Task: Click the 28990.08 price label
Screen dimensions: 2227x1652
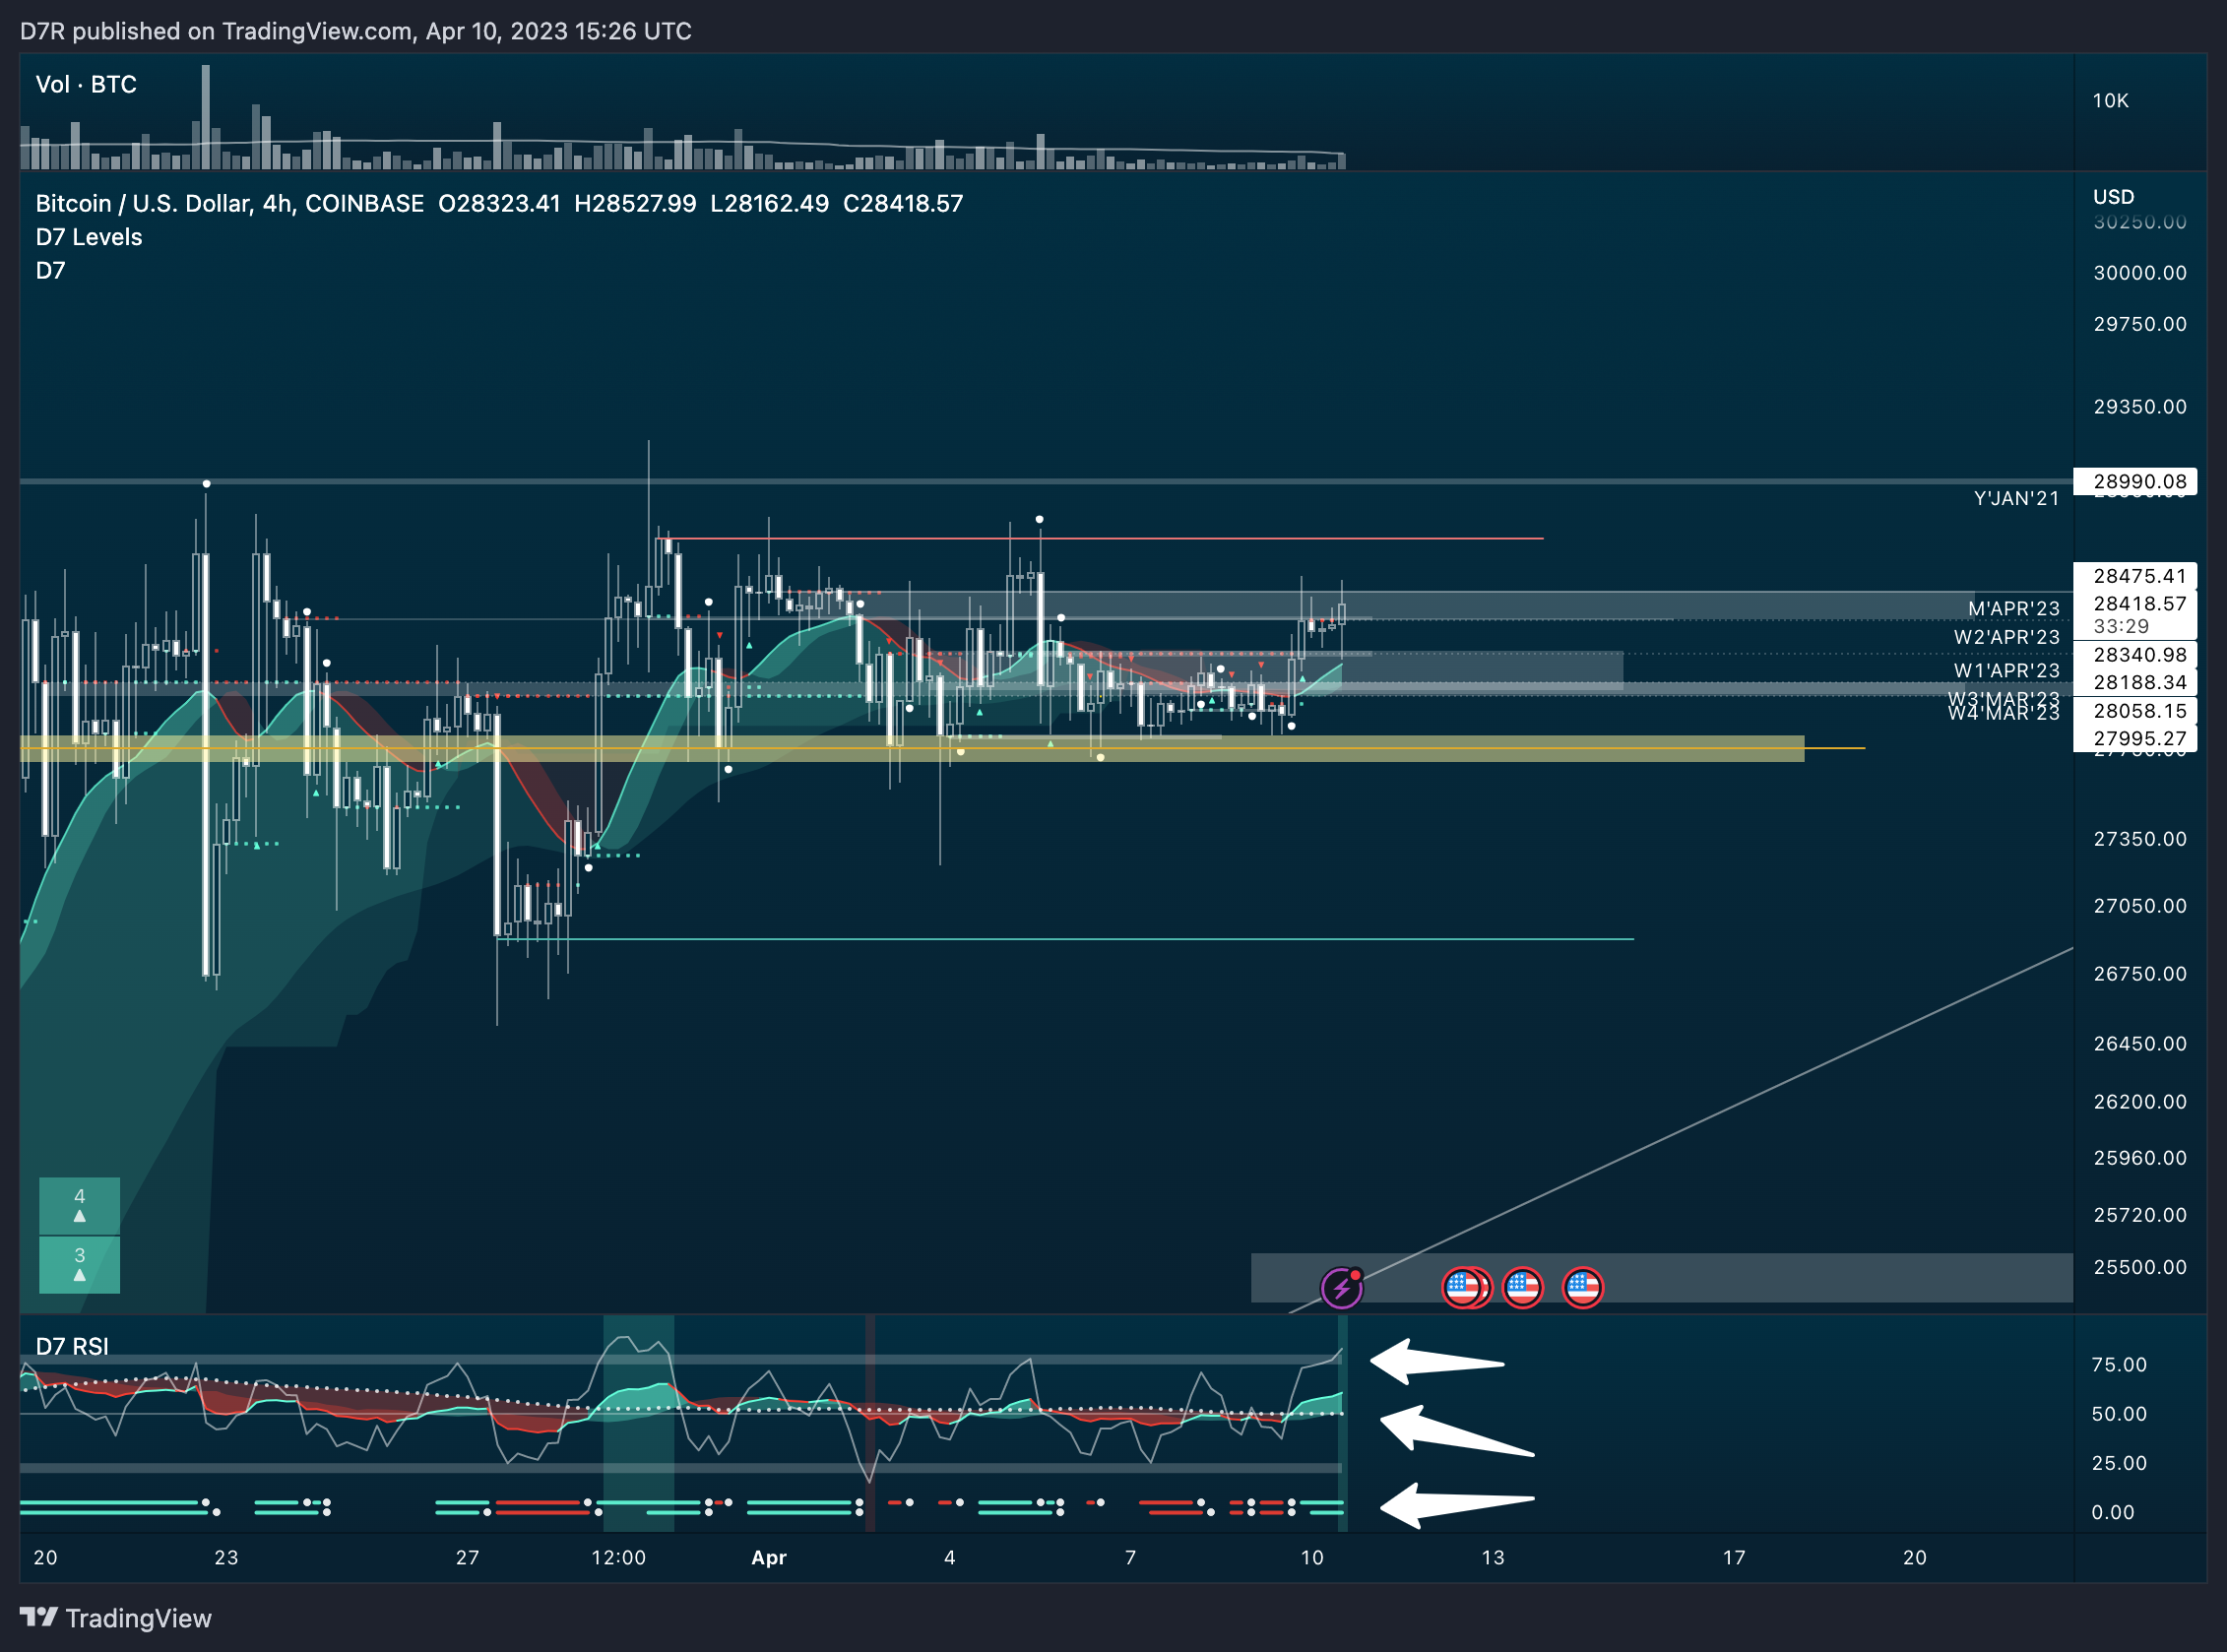Action: [2135, 481]
